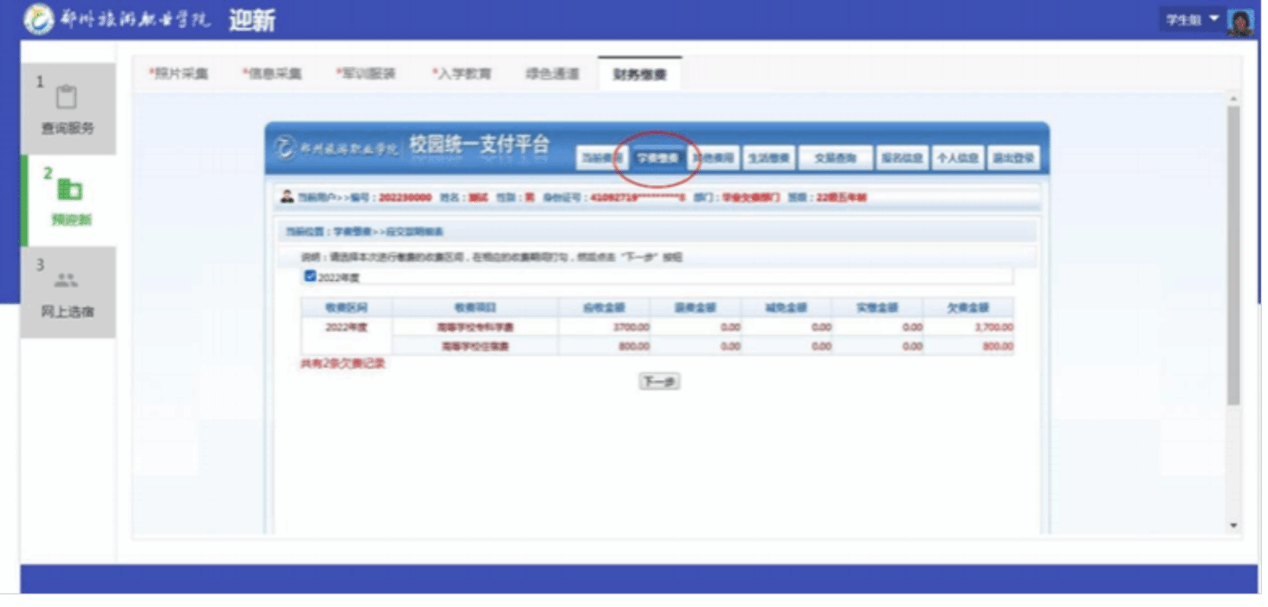Click the college logo in the top header
Viewport: 1268px width, 607px height.
tap(40, 19)
